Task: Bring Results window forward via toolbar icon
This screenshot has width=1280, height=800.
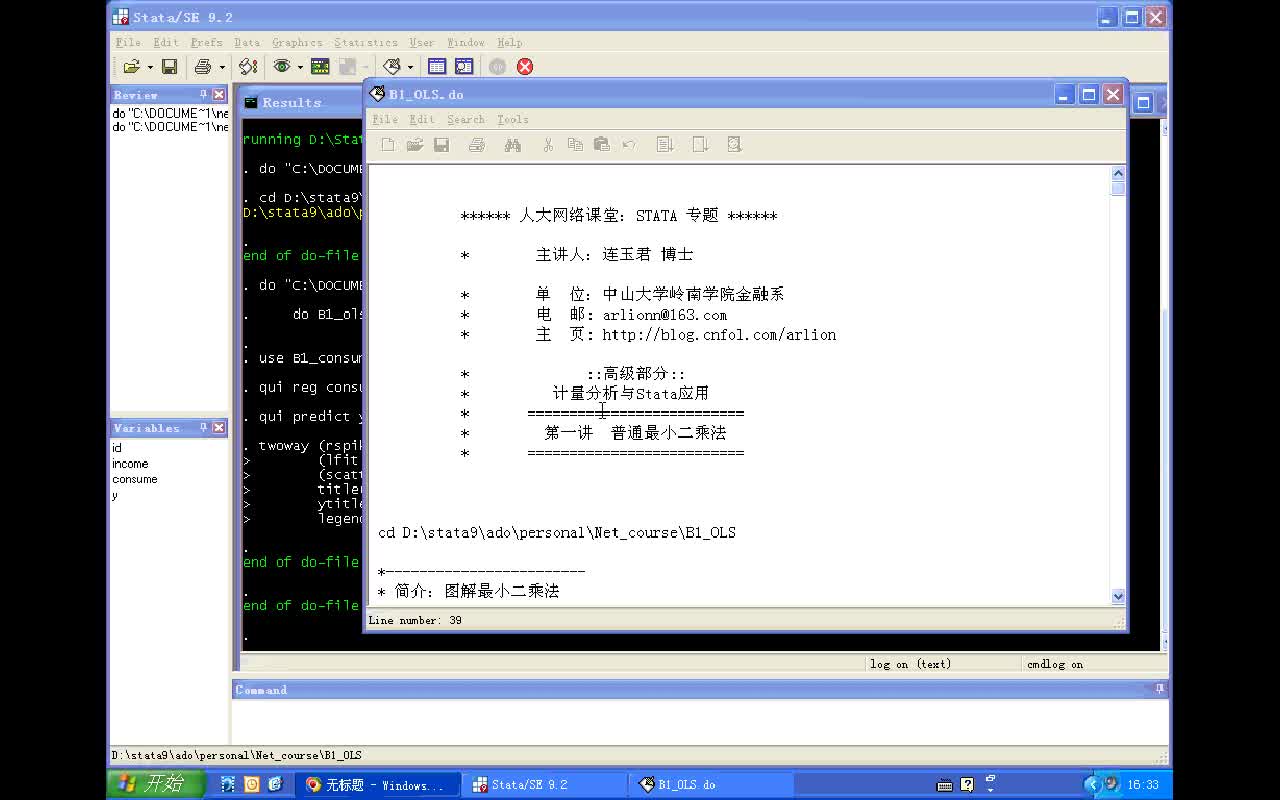Action: [320, 67]
